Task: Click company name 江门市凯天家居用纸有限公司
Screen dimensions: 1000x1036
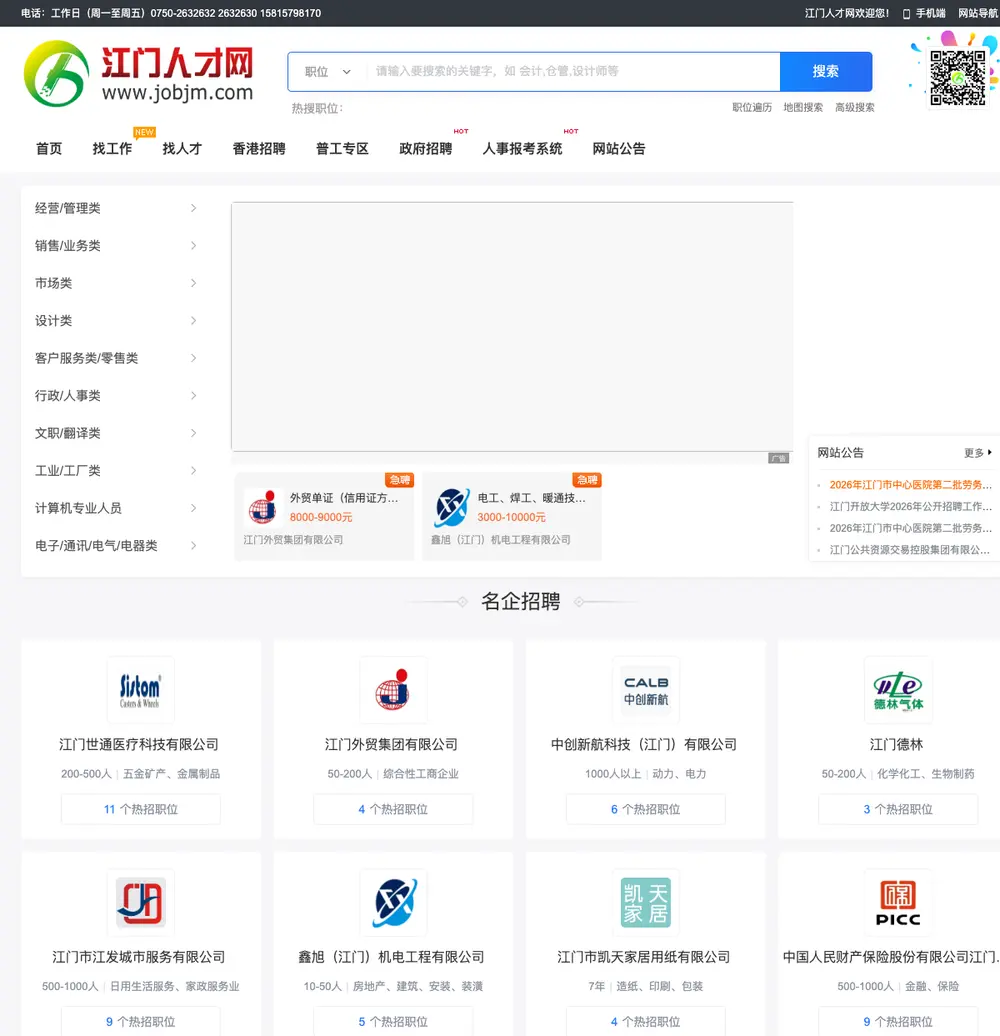Action: 644,957
